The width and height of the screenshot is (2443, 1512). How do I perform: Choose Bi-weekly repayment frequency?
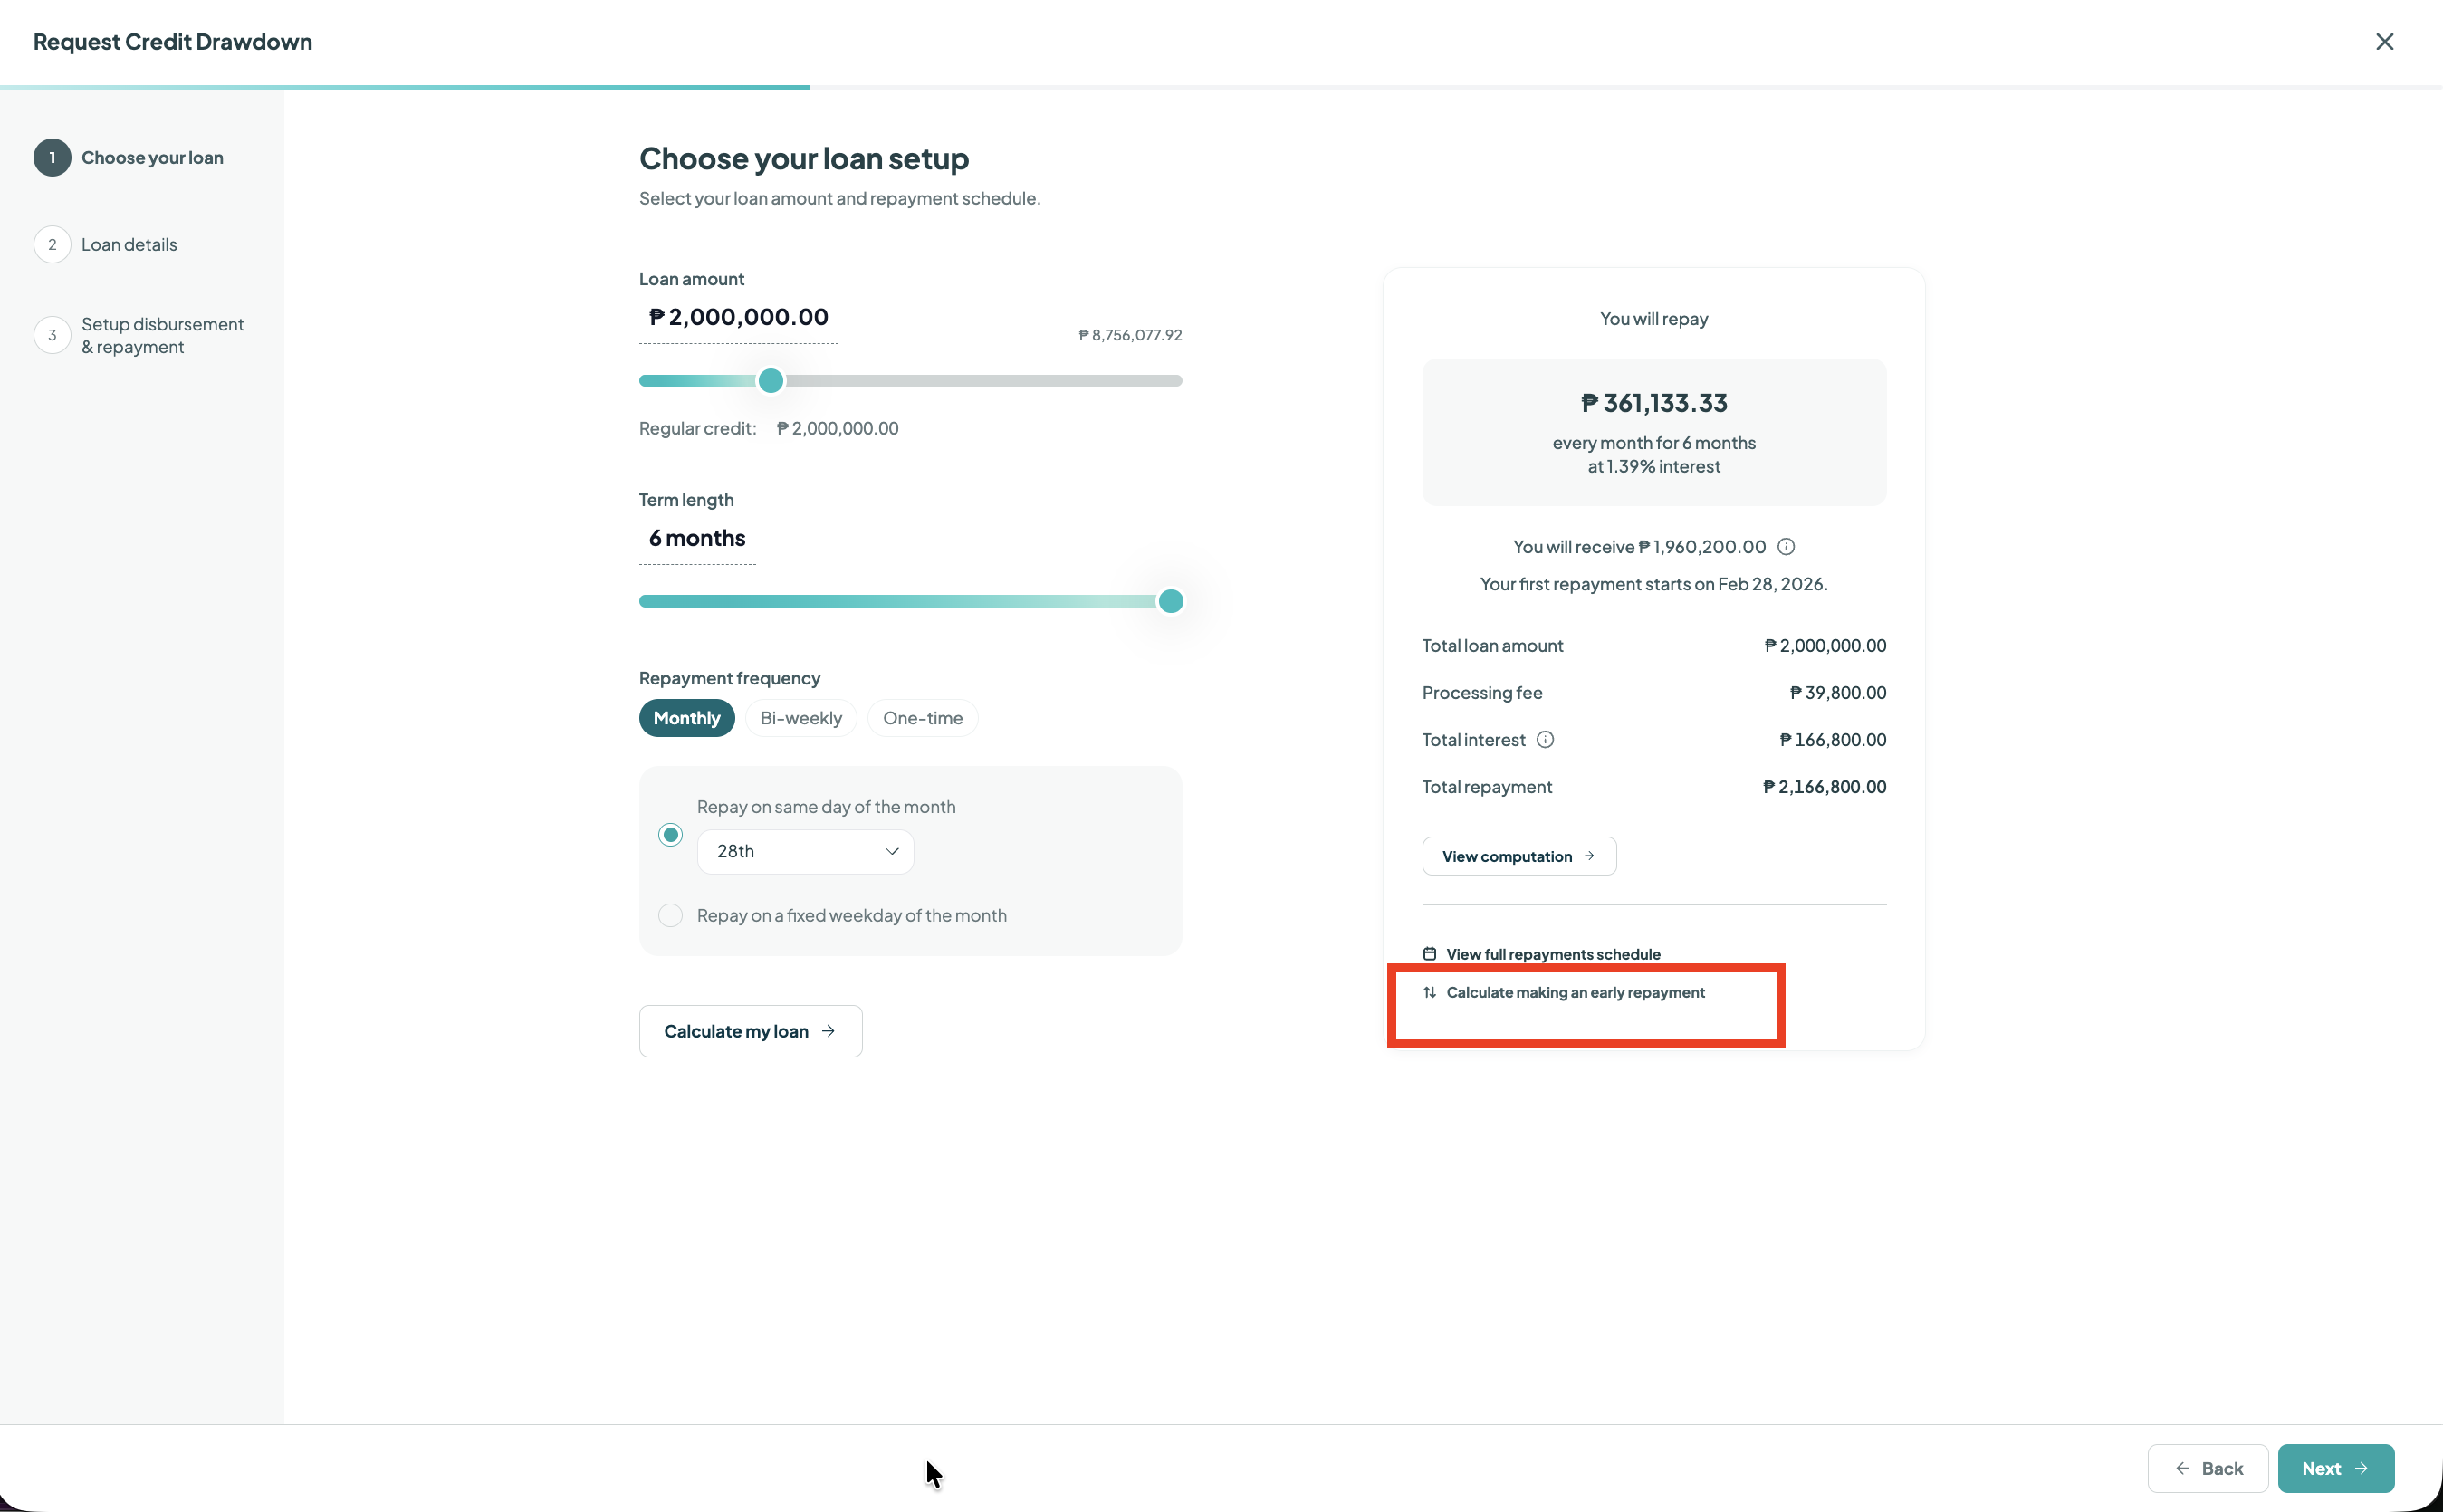pyautogui.click(x=801, y=718)
